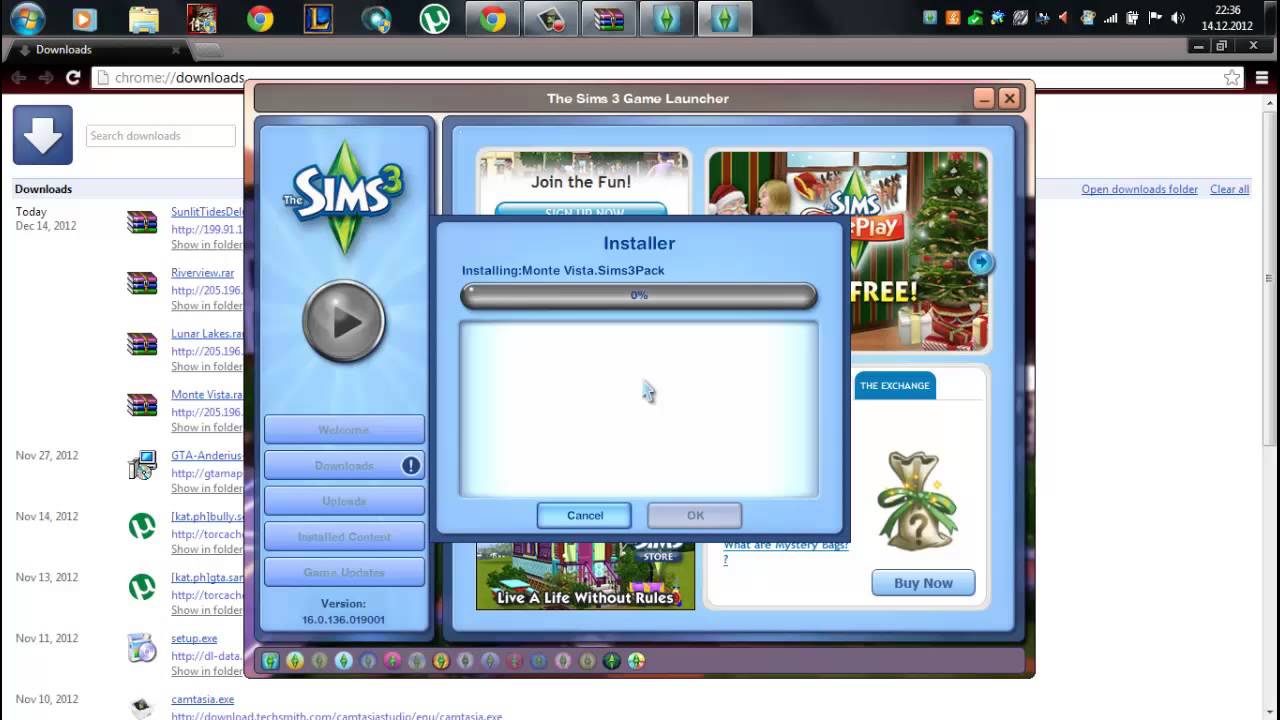
Task: Open the camtasia.exe download link
Action: pos(202,700)
